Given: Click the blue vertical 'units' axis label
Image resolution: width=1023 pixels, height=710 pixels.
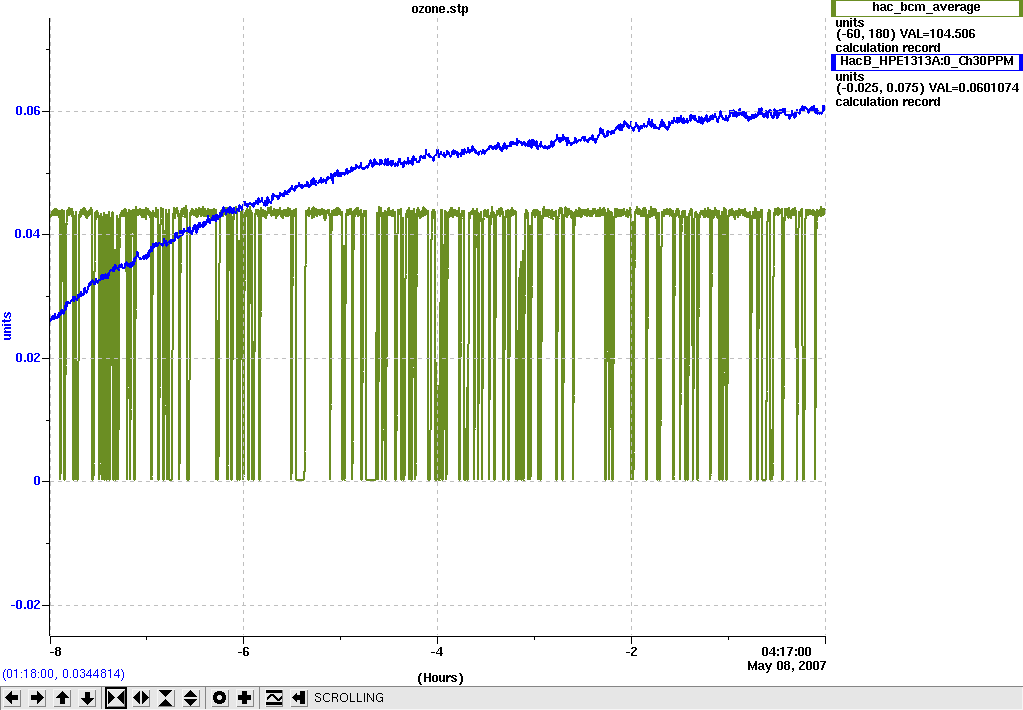Looking at the screenshot, I should (x=7, y=326).
